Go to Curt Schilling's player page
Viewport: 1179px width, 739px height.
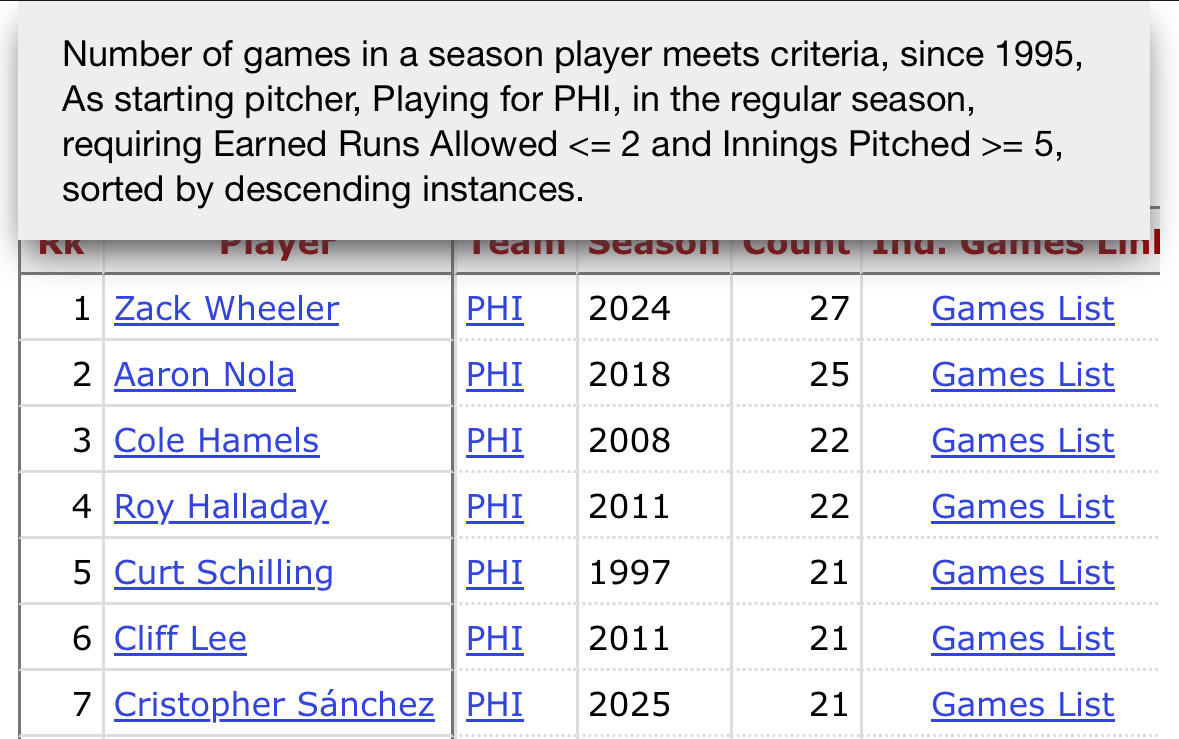pos(223,573)
